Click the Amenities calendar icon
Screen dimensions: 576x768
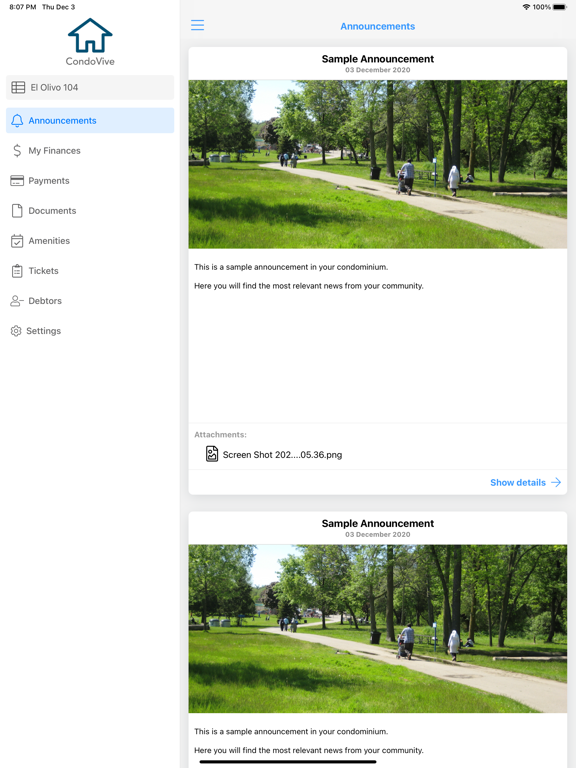[x=17, y=240]
